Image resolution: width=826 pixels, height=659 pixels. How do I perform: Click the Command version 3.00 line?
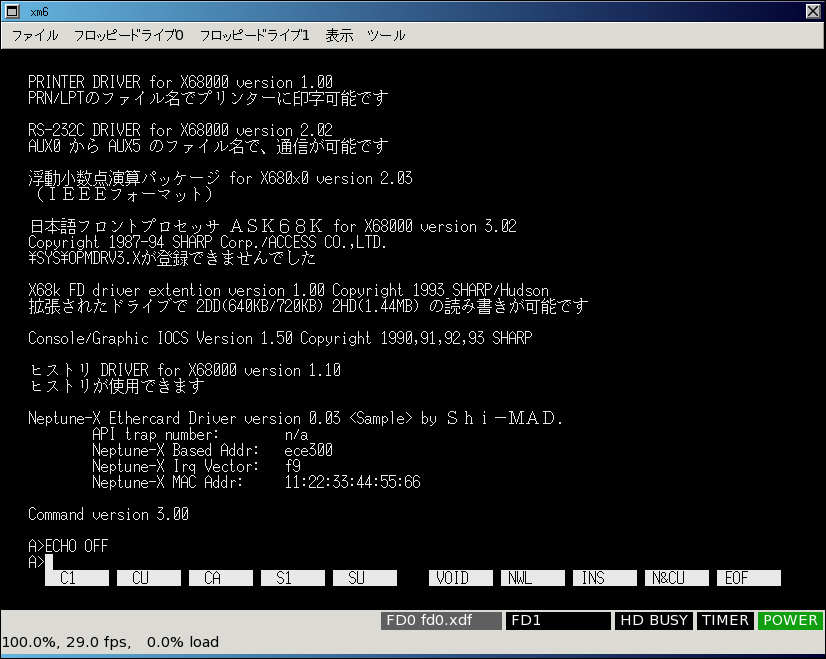[x=109, y=514]
